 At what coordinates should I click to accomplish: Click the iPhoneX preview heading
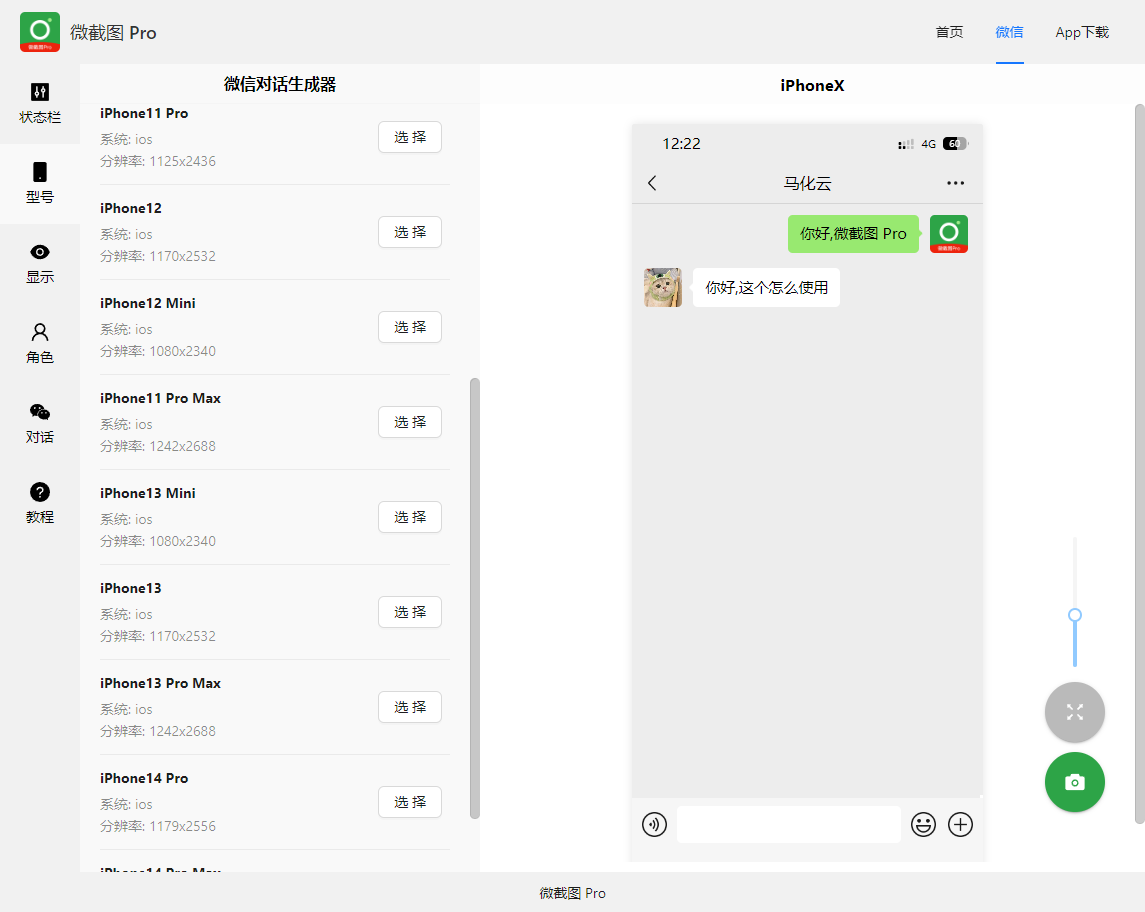click(812, 85)
